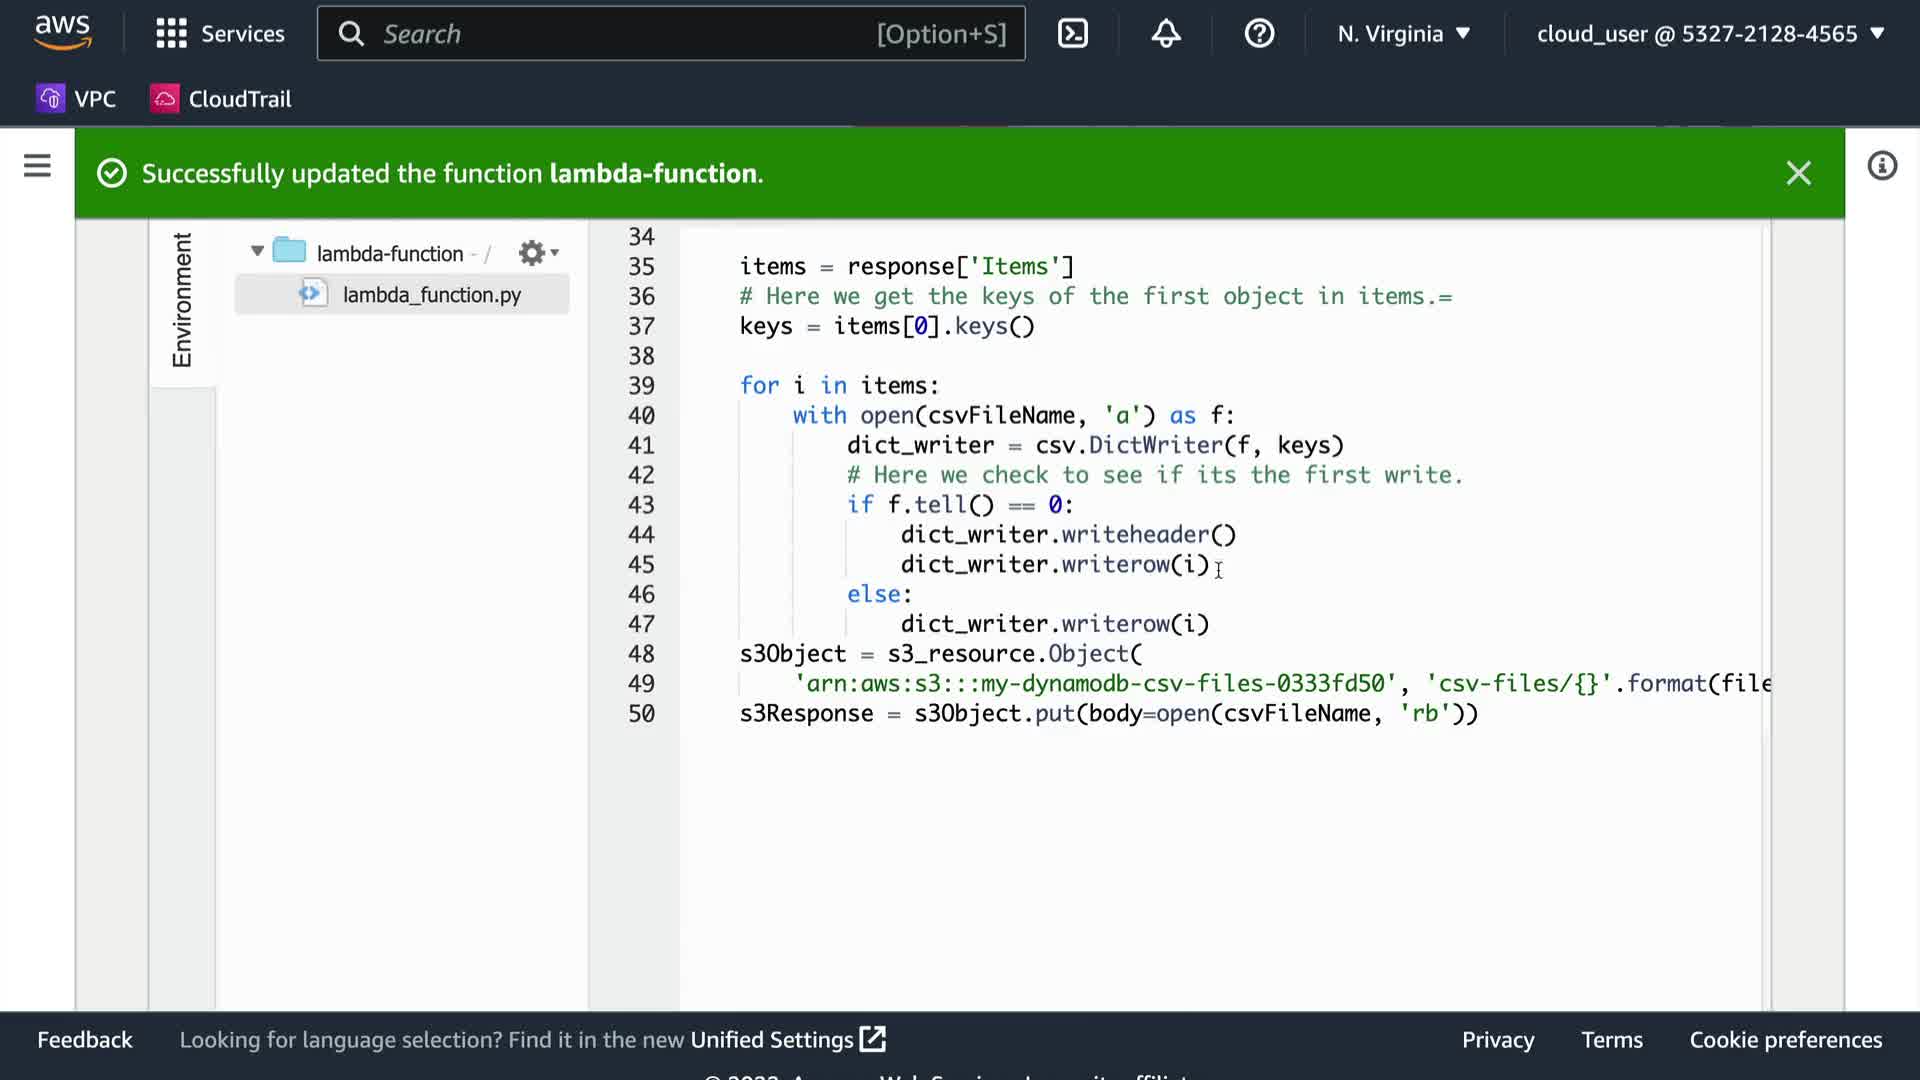Open the N. Virginia region dropdown
The width and height of the screenshot is (1920, 1080).
(1403, 34)
